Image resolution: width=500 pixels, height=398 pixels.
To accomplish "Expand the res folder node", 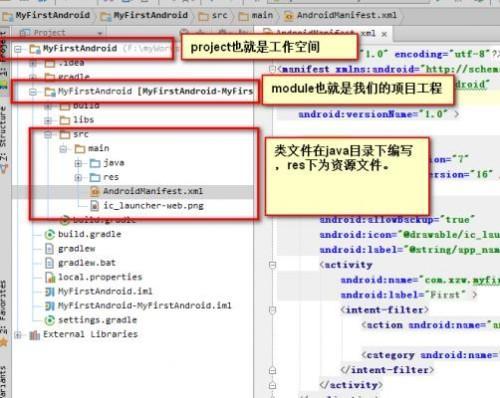I will click(x=78, y=178).
